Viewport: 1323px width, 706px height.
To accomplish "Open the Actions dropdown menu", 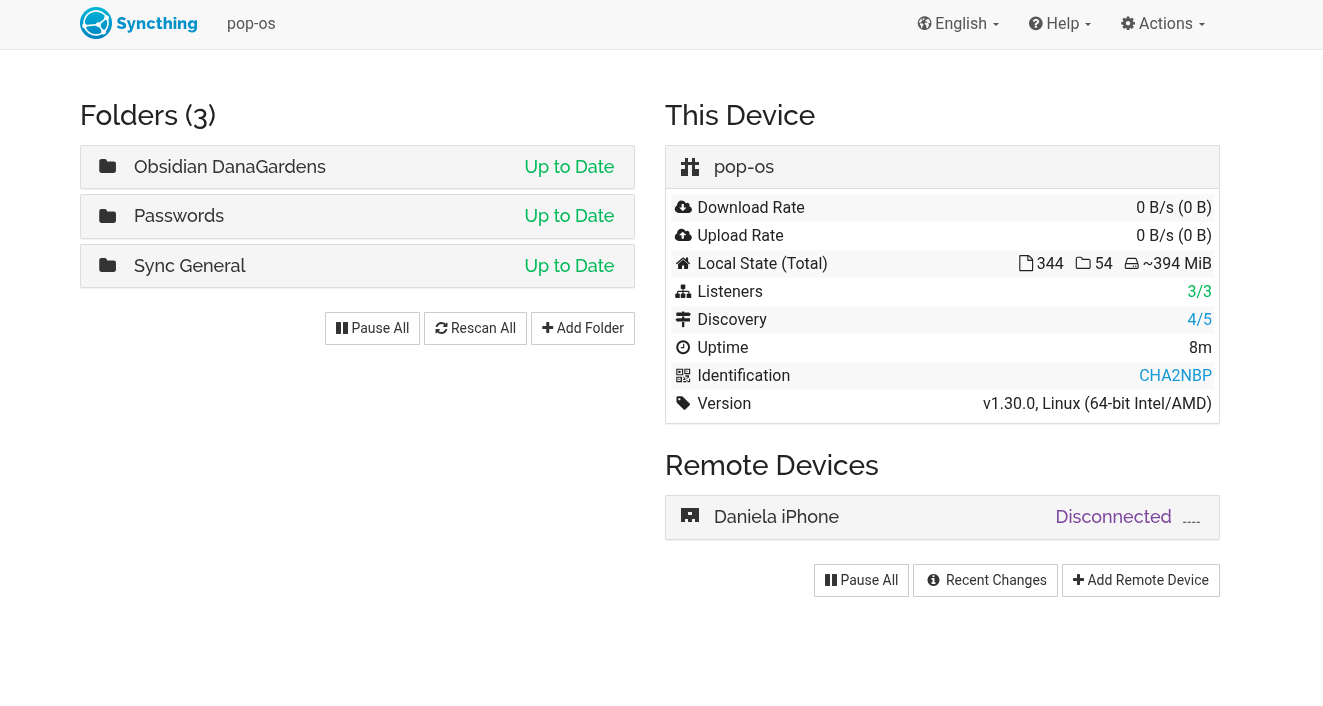I will (1163, 24).
